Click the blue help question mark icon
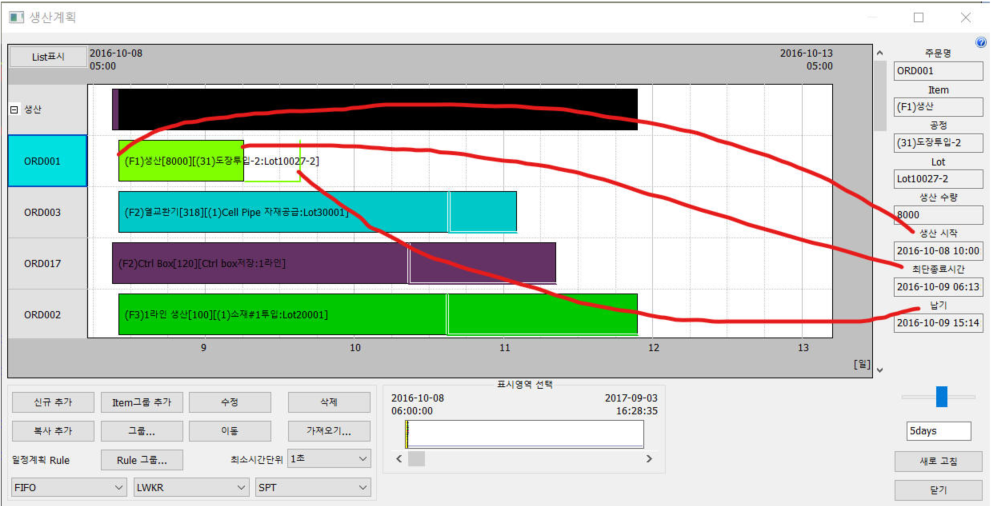This screenshot has height=507, width=992. 981,42
